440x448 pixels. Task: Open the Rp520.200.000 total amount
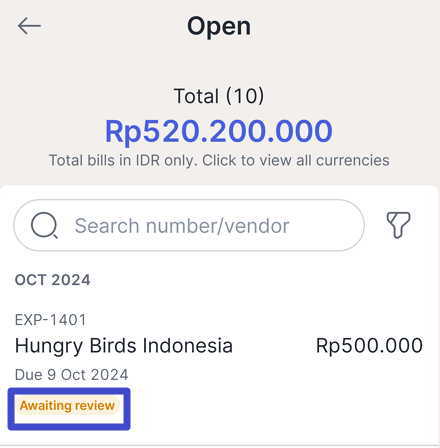pyautogui.click(x=219, y=131)
